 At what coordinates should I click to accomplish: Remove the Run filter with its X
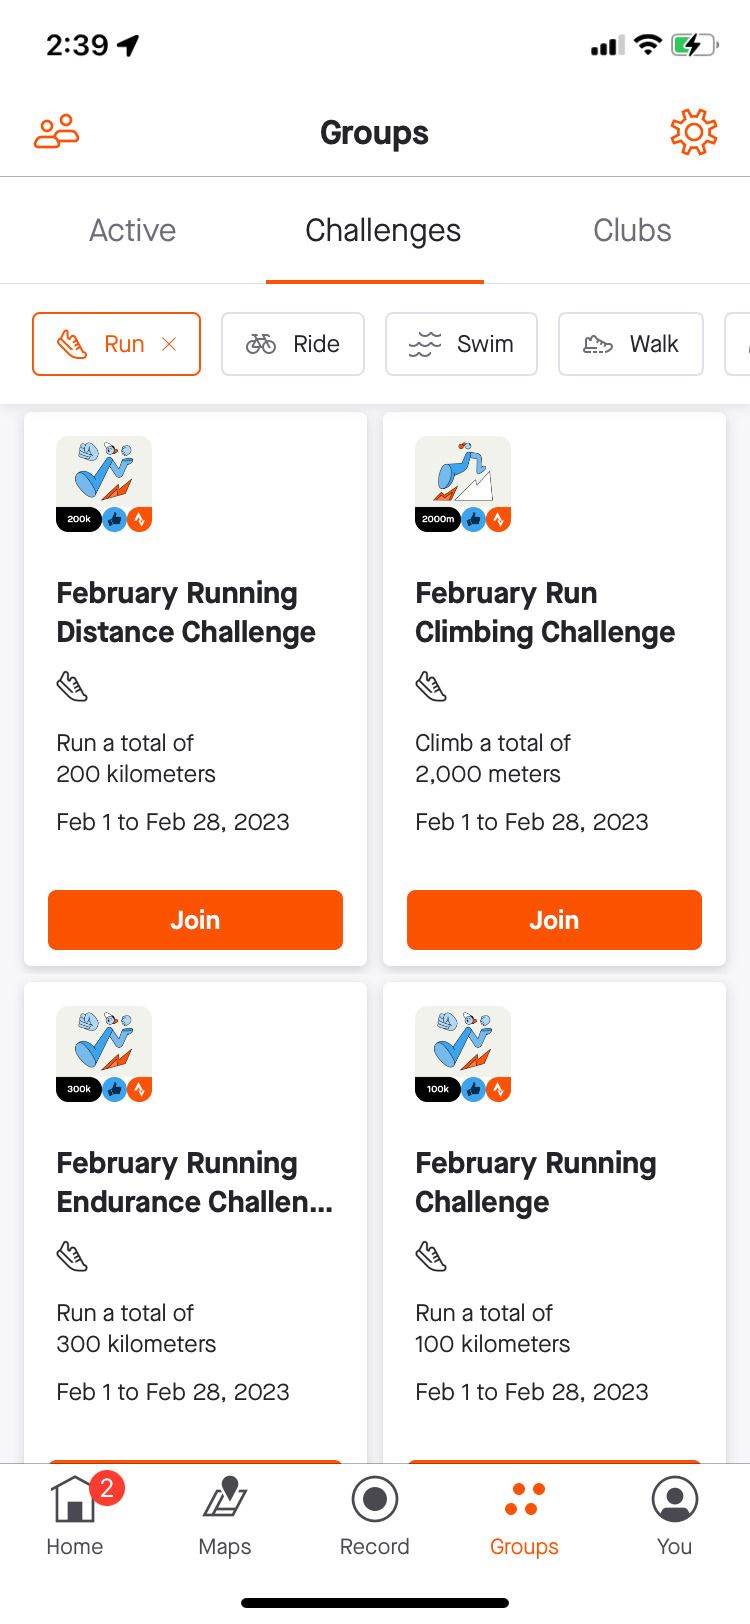pyautogui.click(x=170, y=344)
